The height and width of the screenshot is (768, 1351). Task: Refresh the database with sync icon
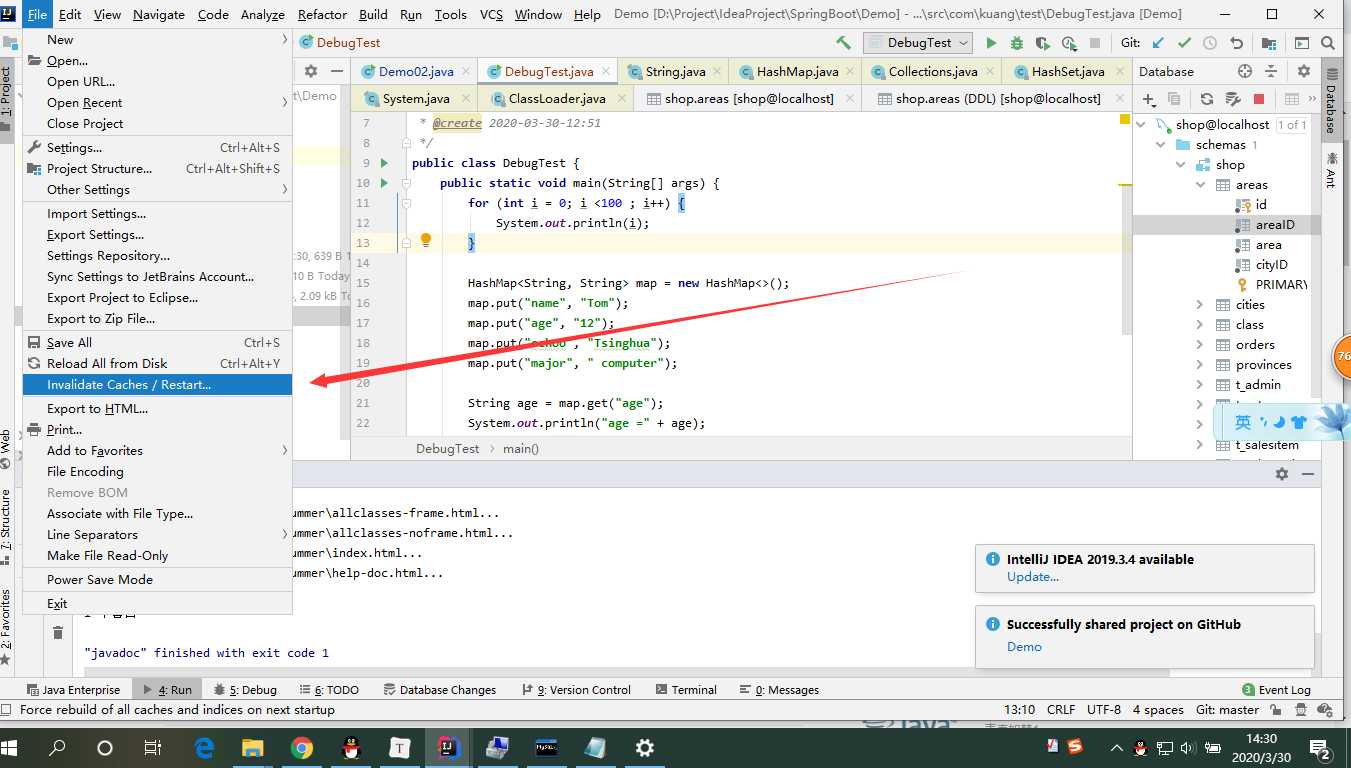pos(1207,99)
